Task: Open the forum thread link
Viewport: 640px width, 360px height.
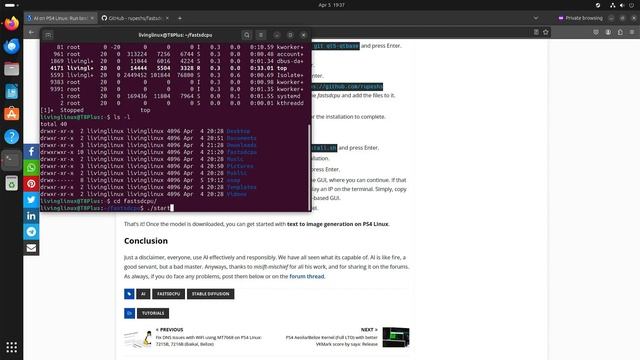Action: tap(307, 276)
